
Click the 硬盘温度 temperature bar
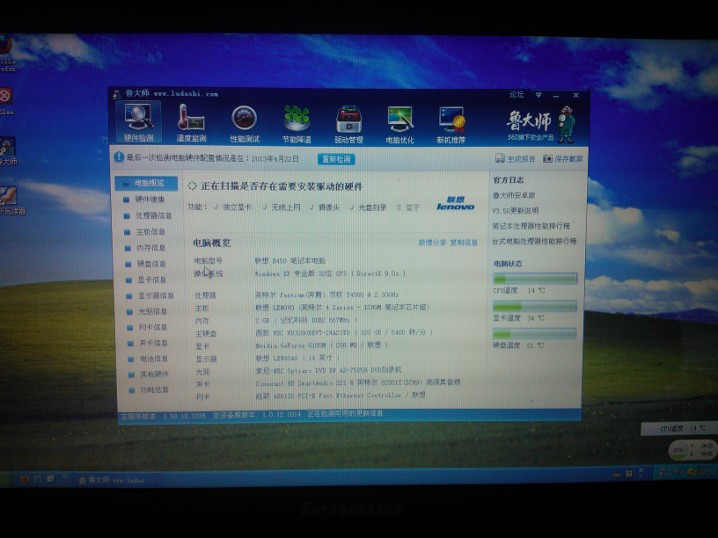click(x=534, y=334)
